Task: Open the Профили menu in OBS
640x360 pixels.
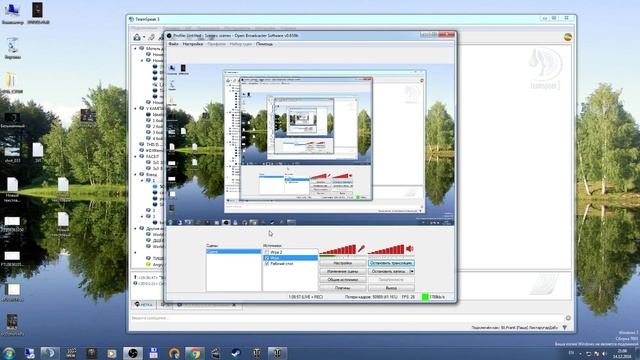Action: (x=216, y=44)
